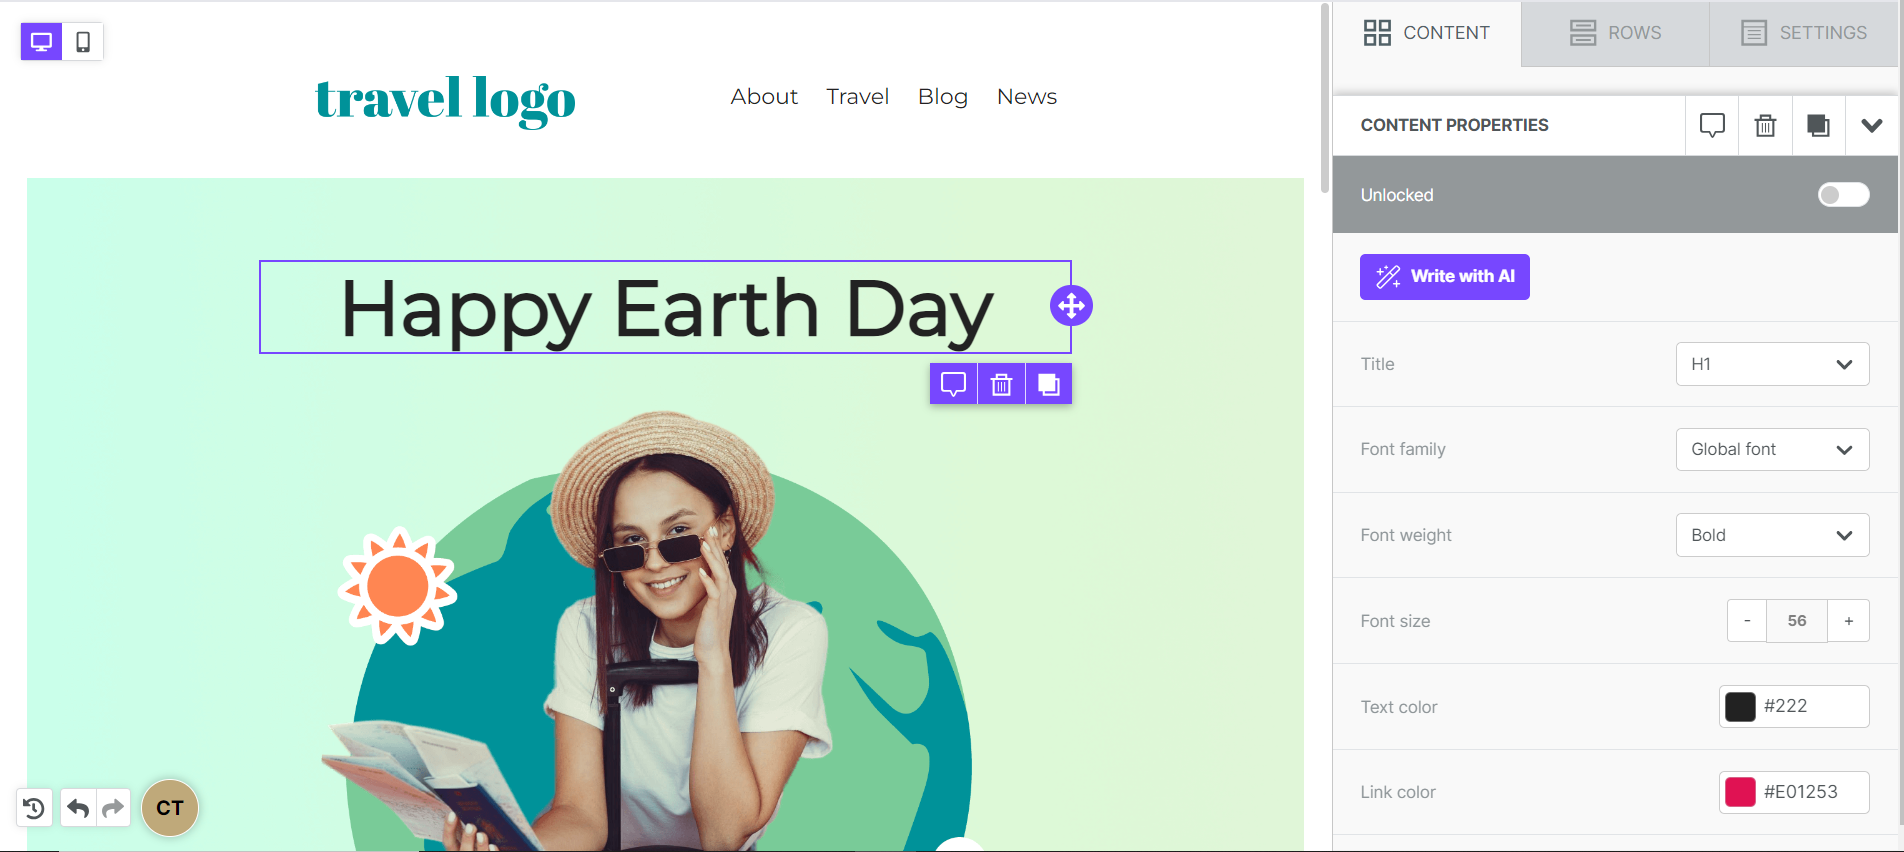Open the link color swatch

point(1740,792)
